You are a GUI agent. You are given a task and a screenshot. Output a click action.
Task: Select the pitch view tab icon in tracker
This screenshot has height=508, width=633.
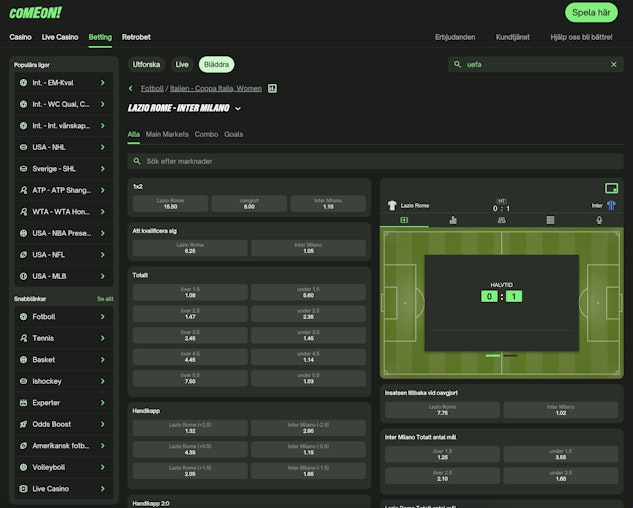point(404,220)
